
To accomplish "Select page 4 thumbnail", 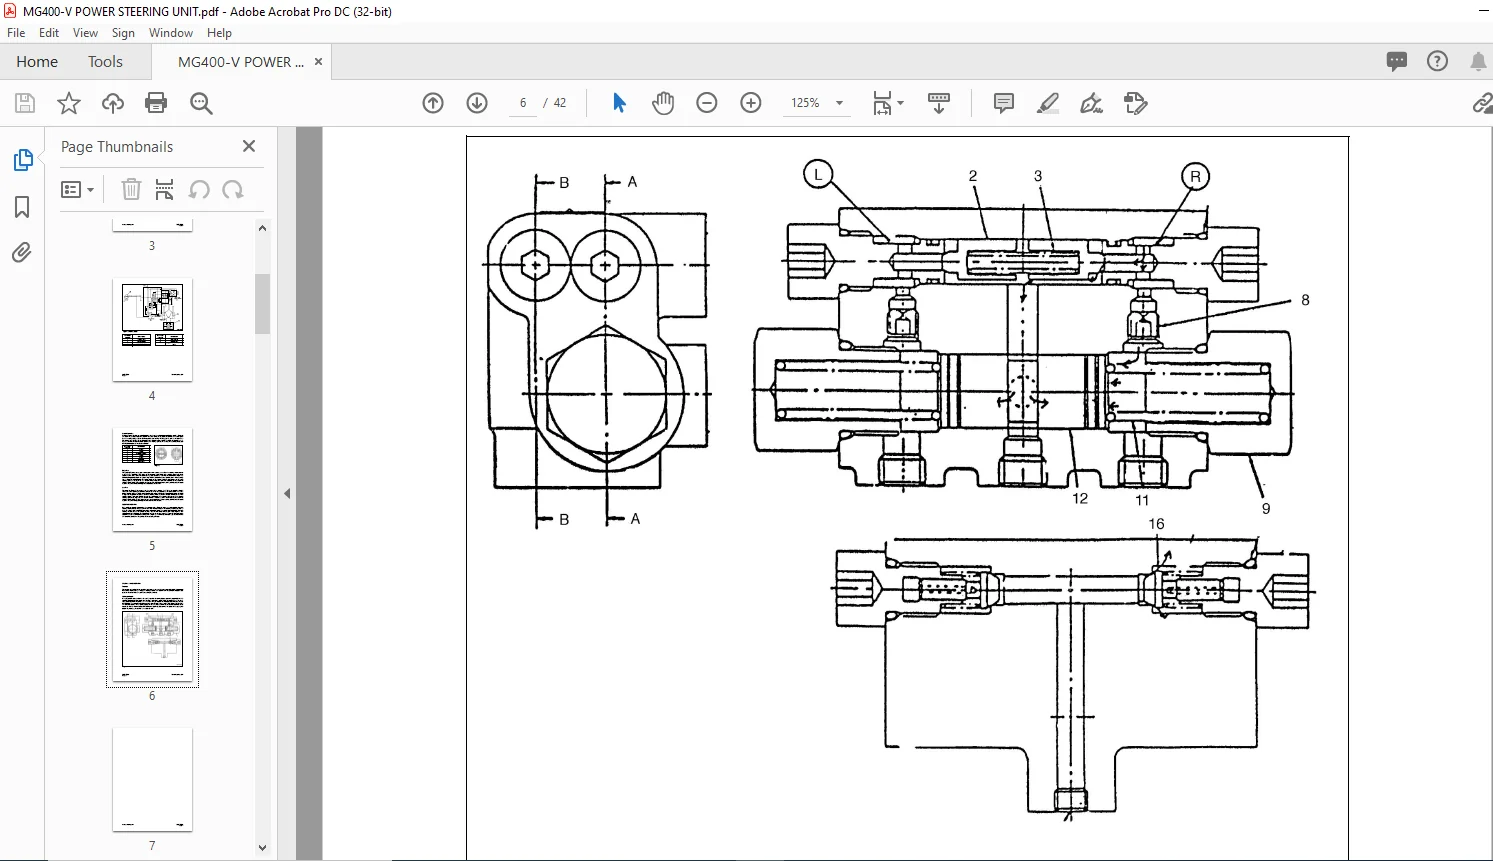I will coord(152,330).
